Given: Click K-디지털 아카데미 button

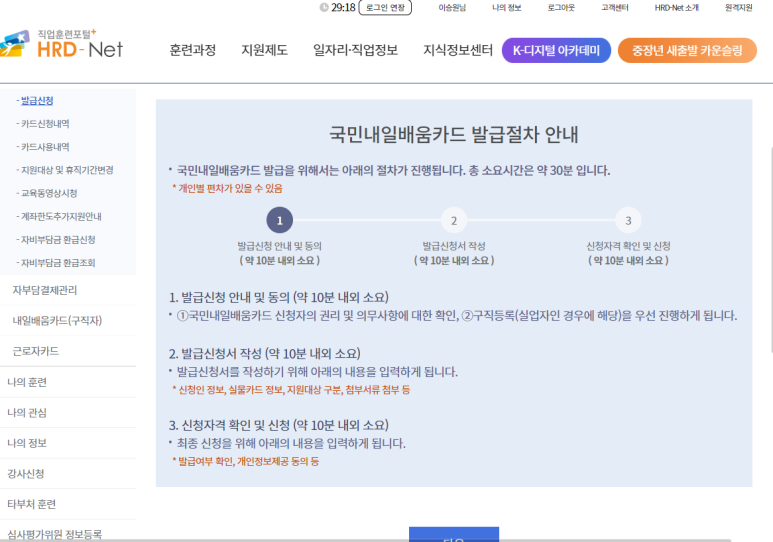Looking at the screenshot, I should (x=556, y=50).
